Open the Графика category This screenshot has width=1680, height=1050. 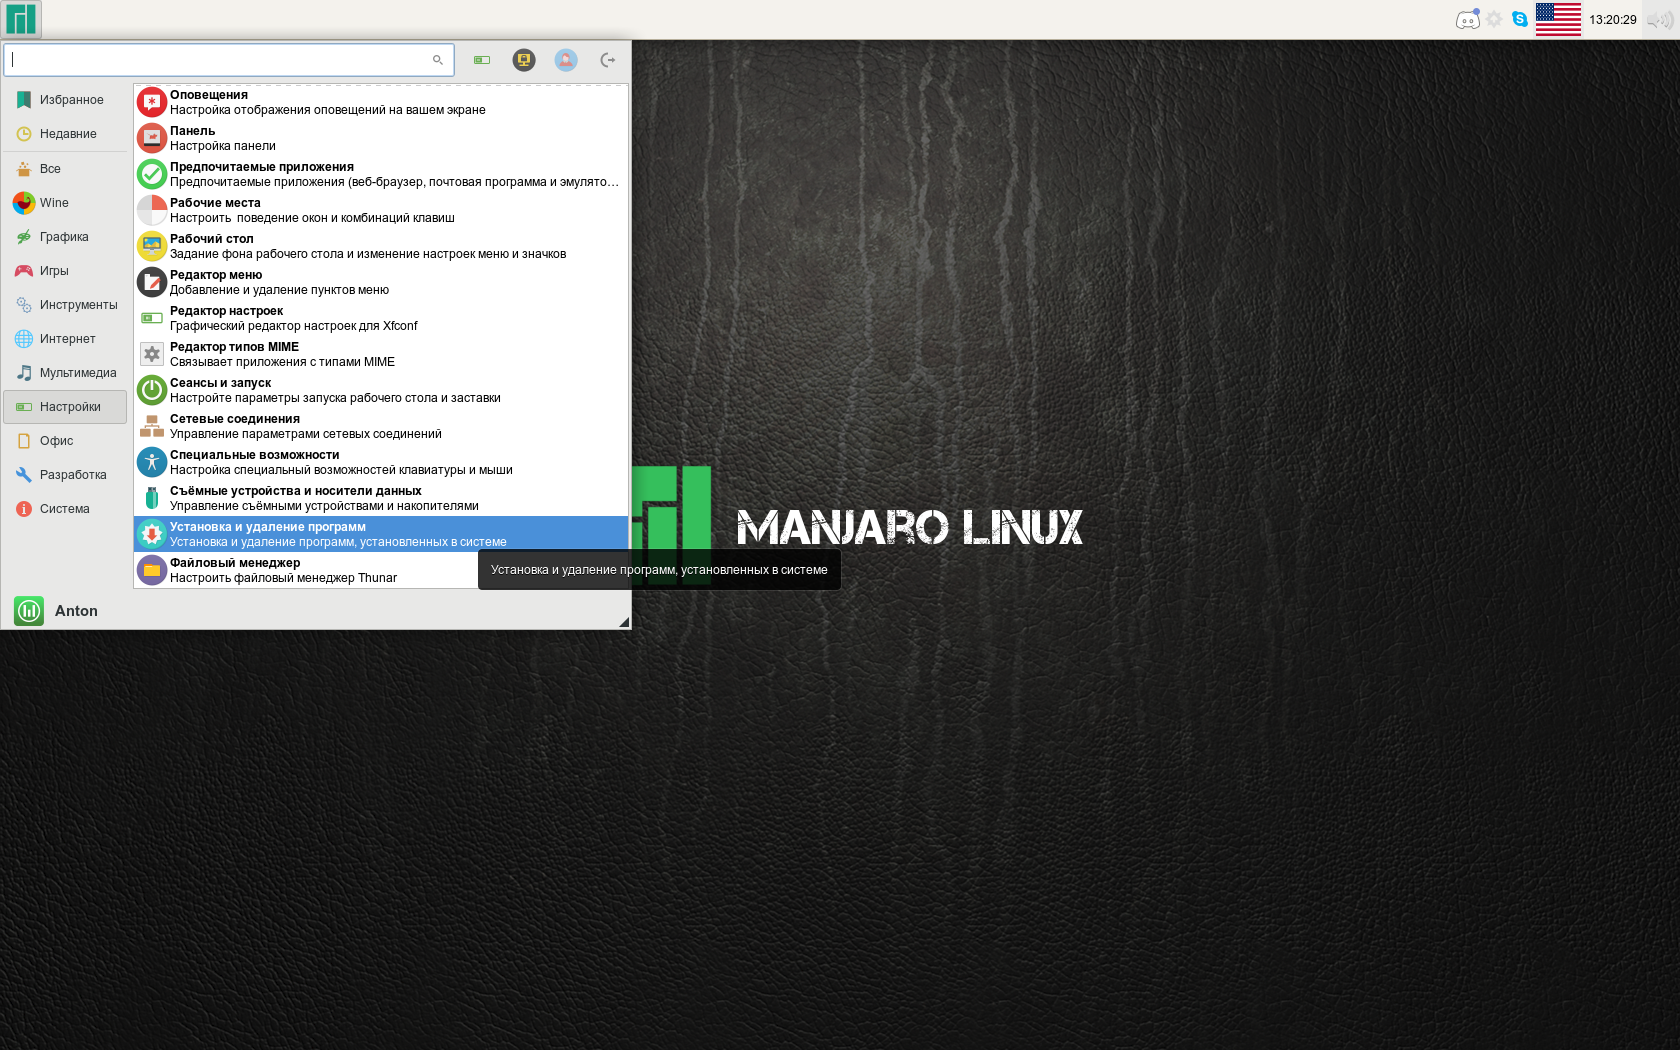point(65,237)
